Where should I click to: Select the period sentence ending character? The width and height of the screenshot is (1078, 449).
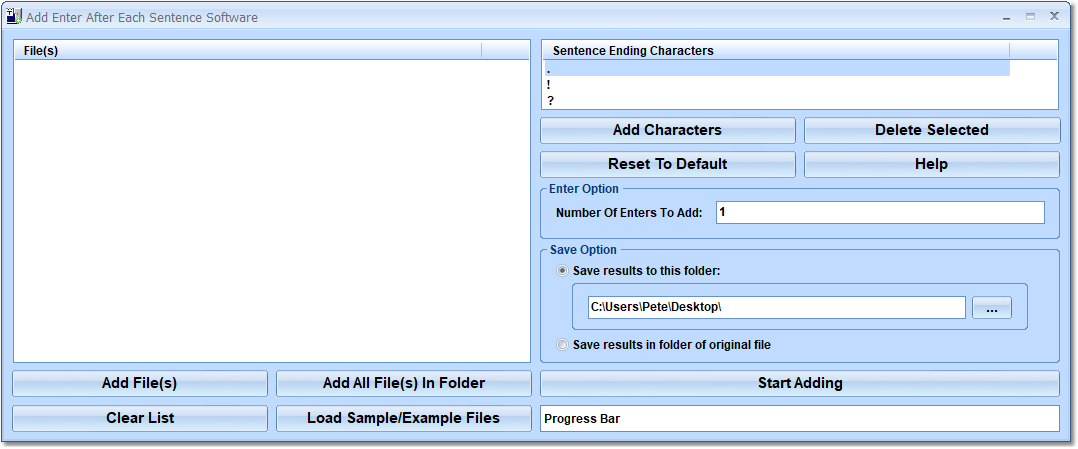(x=776, y=69)
